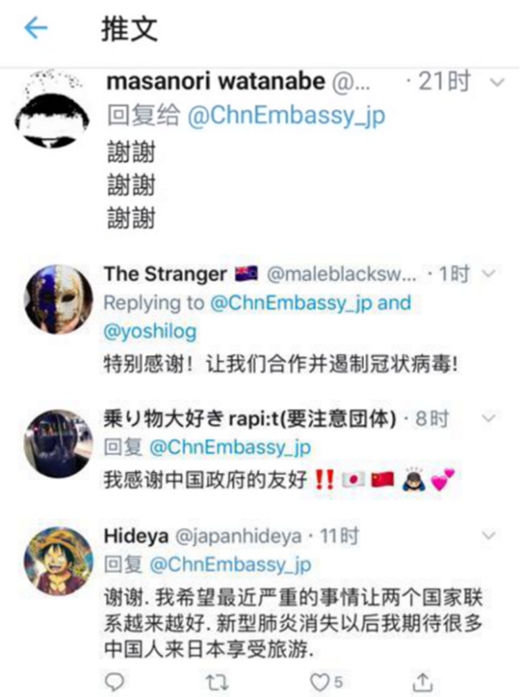Open the @japanhideya handle

238,537
